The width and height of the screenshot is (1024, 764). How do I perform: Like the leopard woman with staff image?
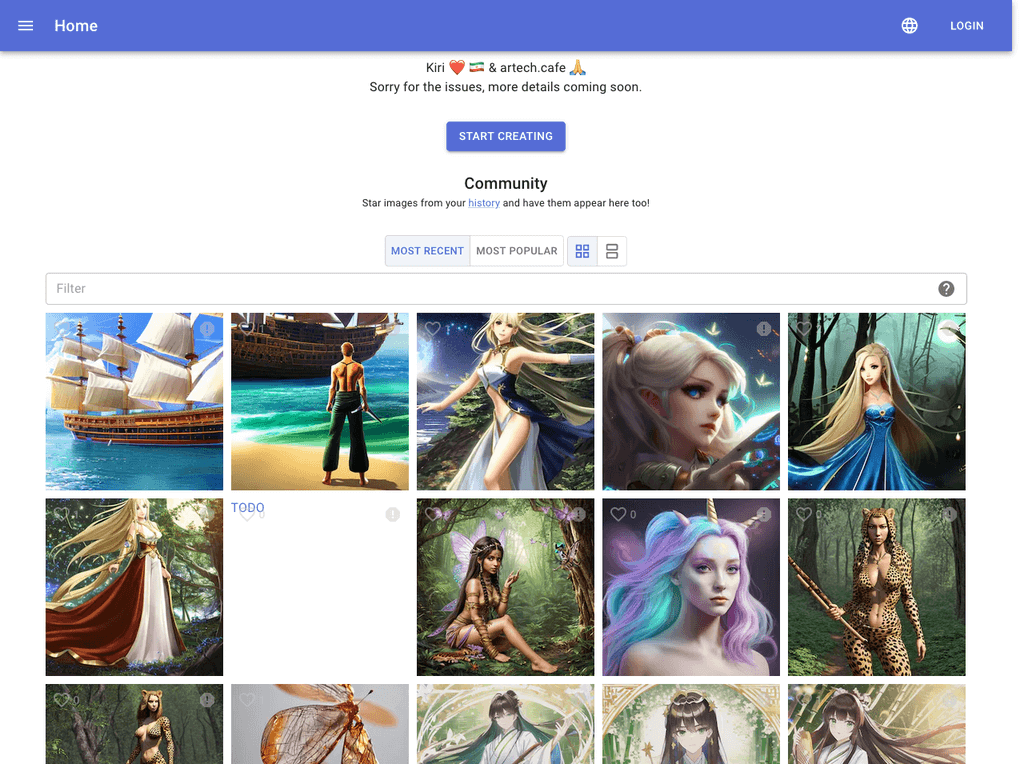(x=803, y=515)
